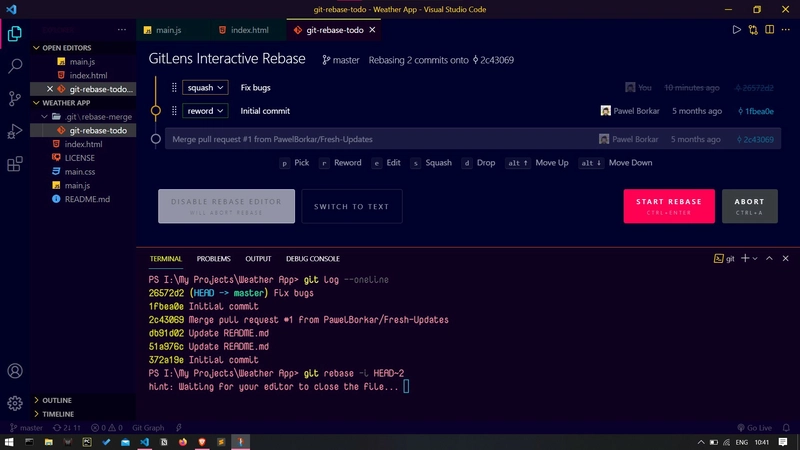
Task: Open the Accounts menu icon
Action: [x=15, y=371]
